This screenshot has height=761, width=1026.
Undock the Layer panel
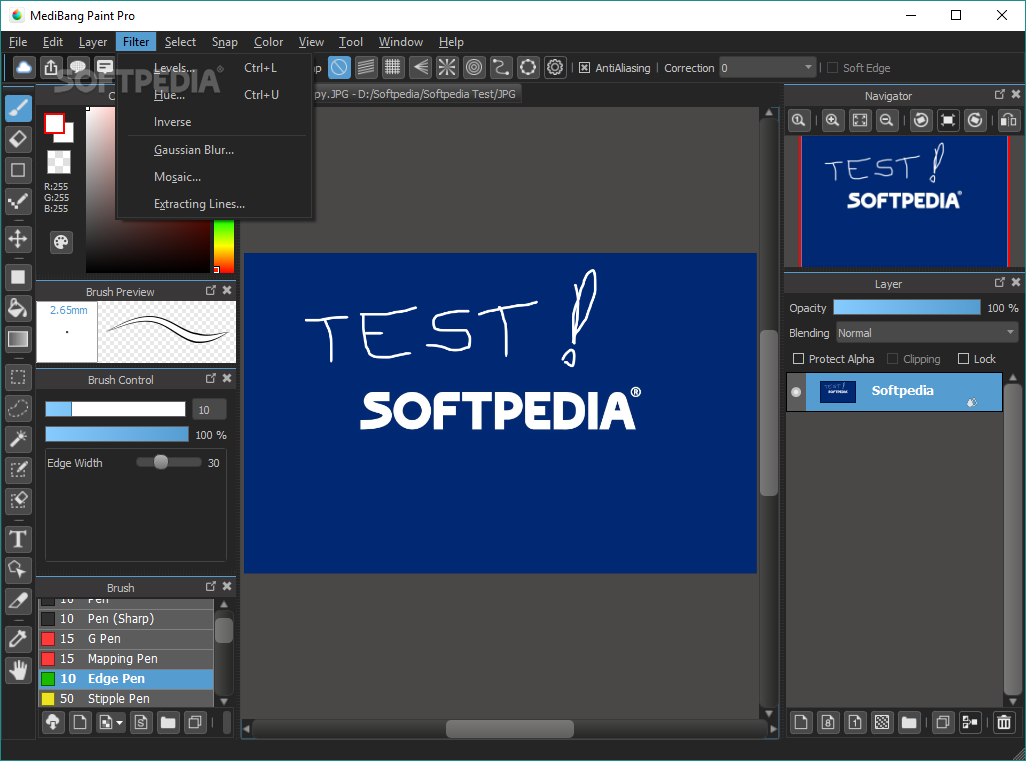click(x=1000, y=282)
